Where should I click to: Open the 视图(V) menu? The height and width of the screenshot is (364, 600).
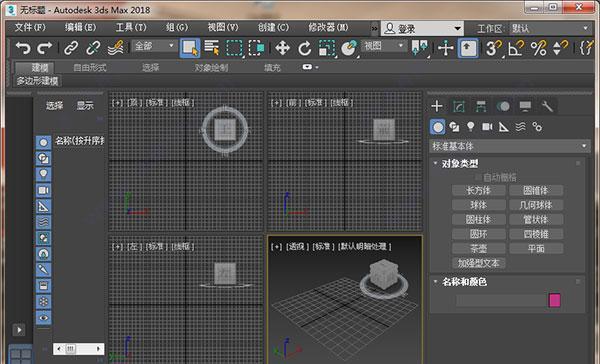[223, 27]
